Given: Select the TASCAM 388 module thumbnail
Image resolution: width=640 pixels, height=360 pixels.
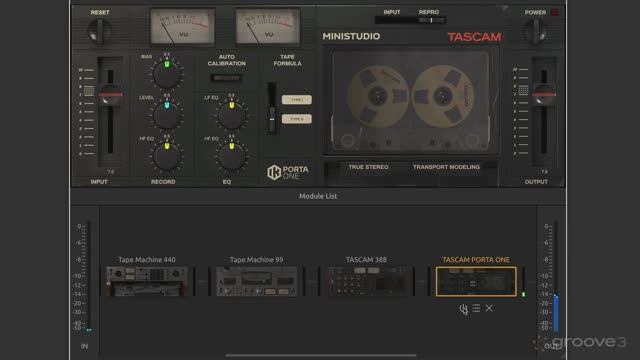Looking at the screenshot, I should [367, 281].
